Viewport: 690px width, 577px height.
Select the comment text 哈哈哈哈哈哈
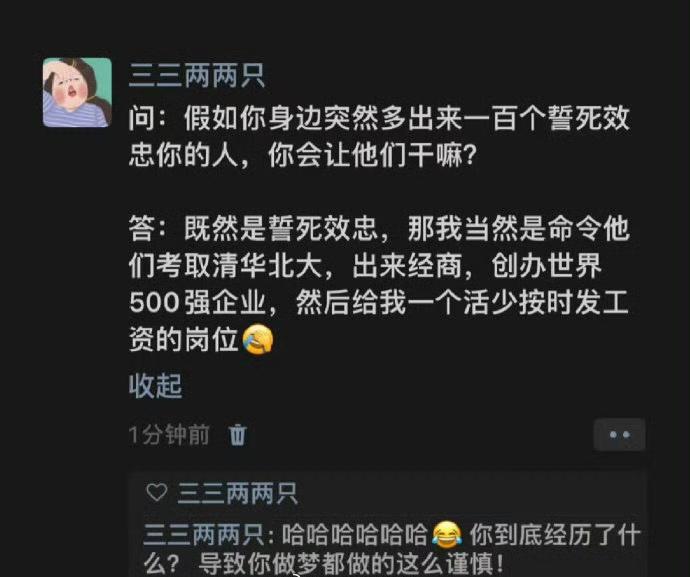tap(355, 534)
